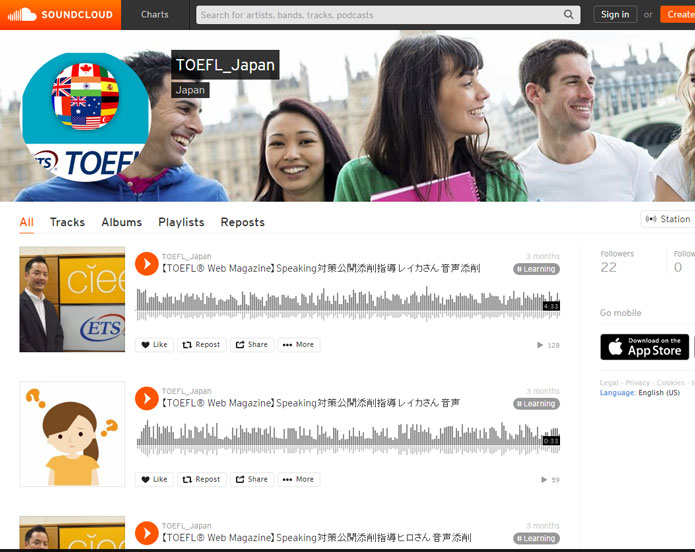695x552 pixels.
Task: Click the orange Create button
Action: point(678,15)
